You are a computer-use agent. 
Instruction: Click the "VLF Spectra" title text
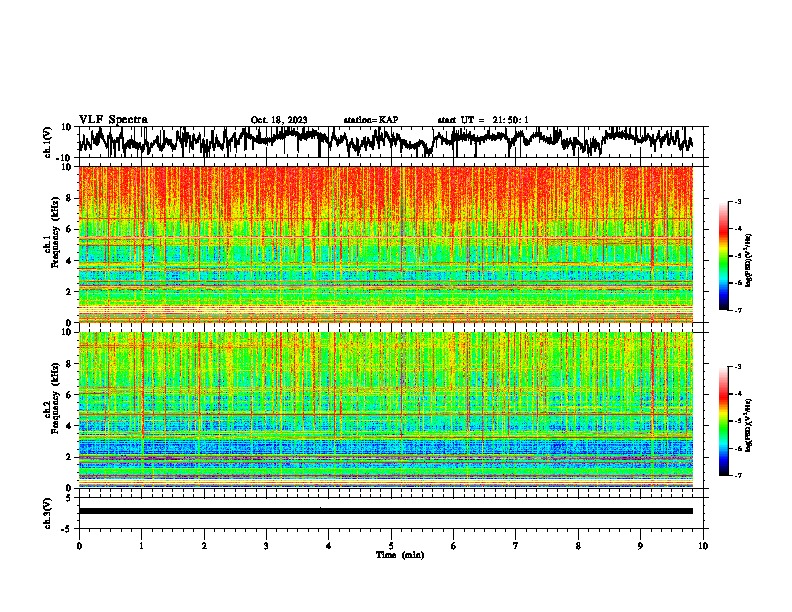(114, 120)
